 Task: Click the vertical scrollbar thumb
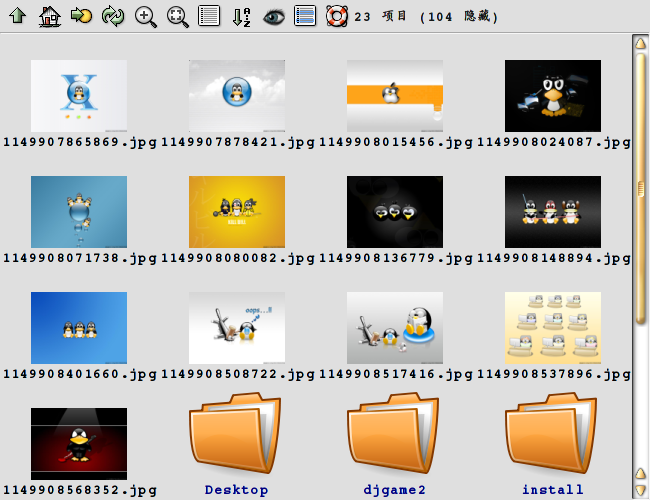tap(640, 187)
